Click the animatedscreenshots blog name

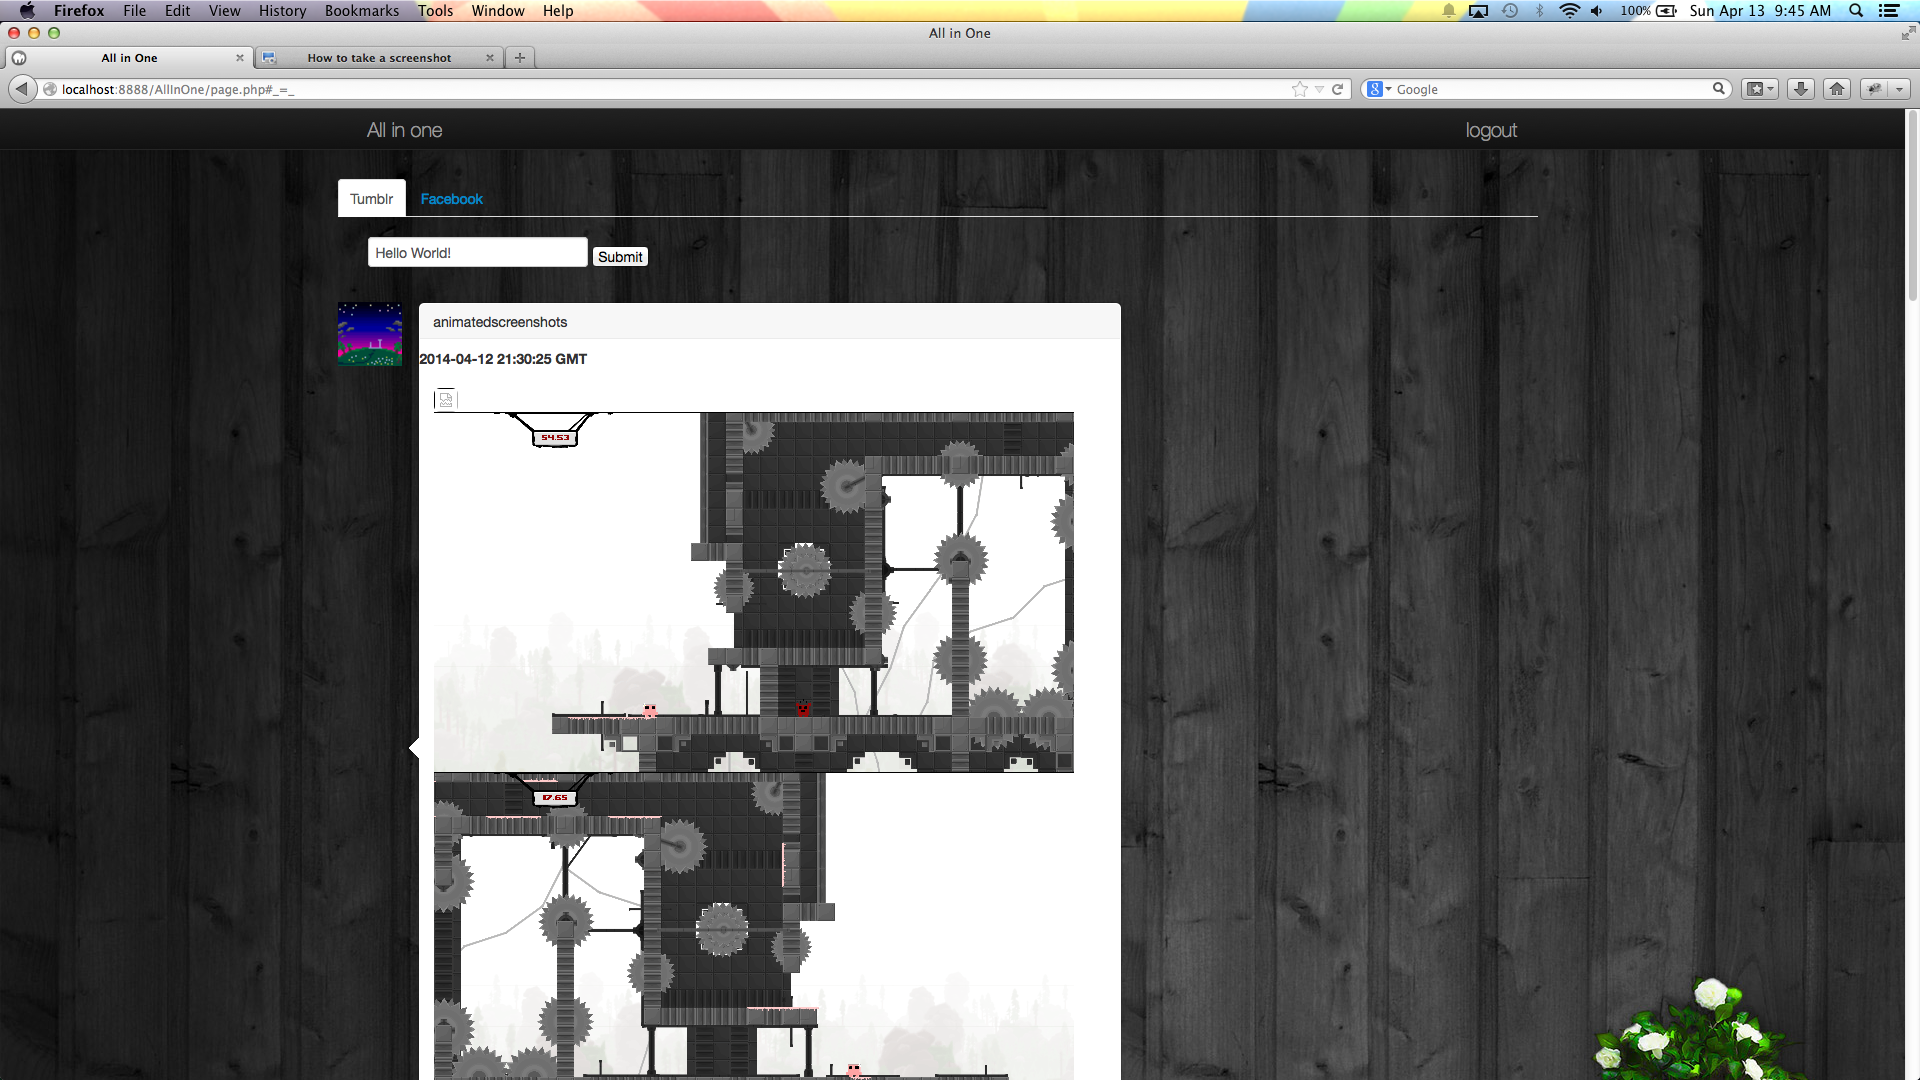tap(500, 322)
